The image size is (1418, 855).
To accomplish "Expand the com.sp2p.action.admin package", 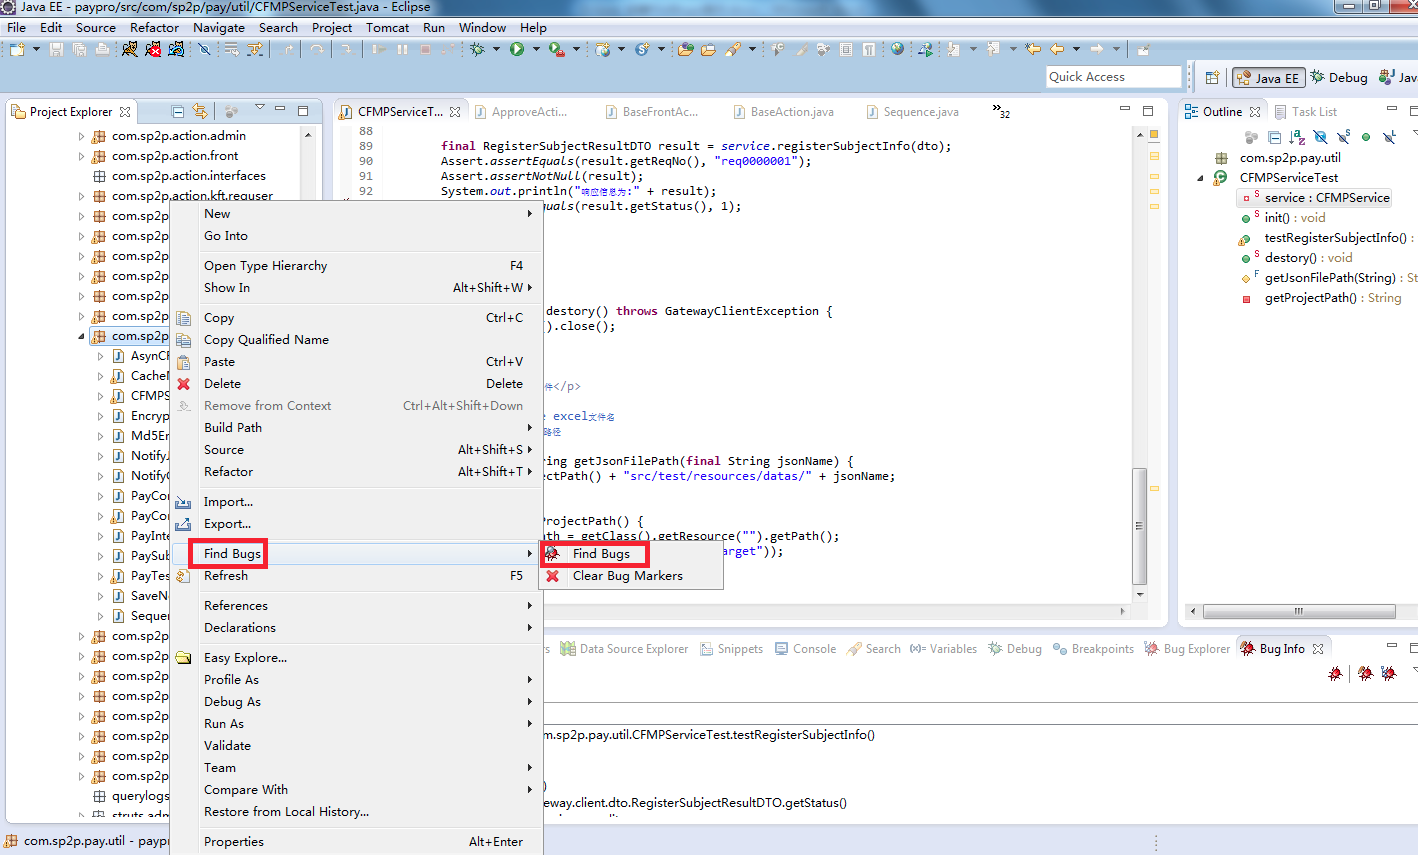I will [x=82, y=136].
